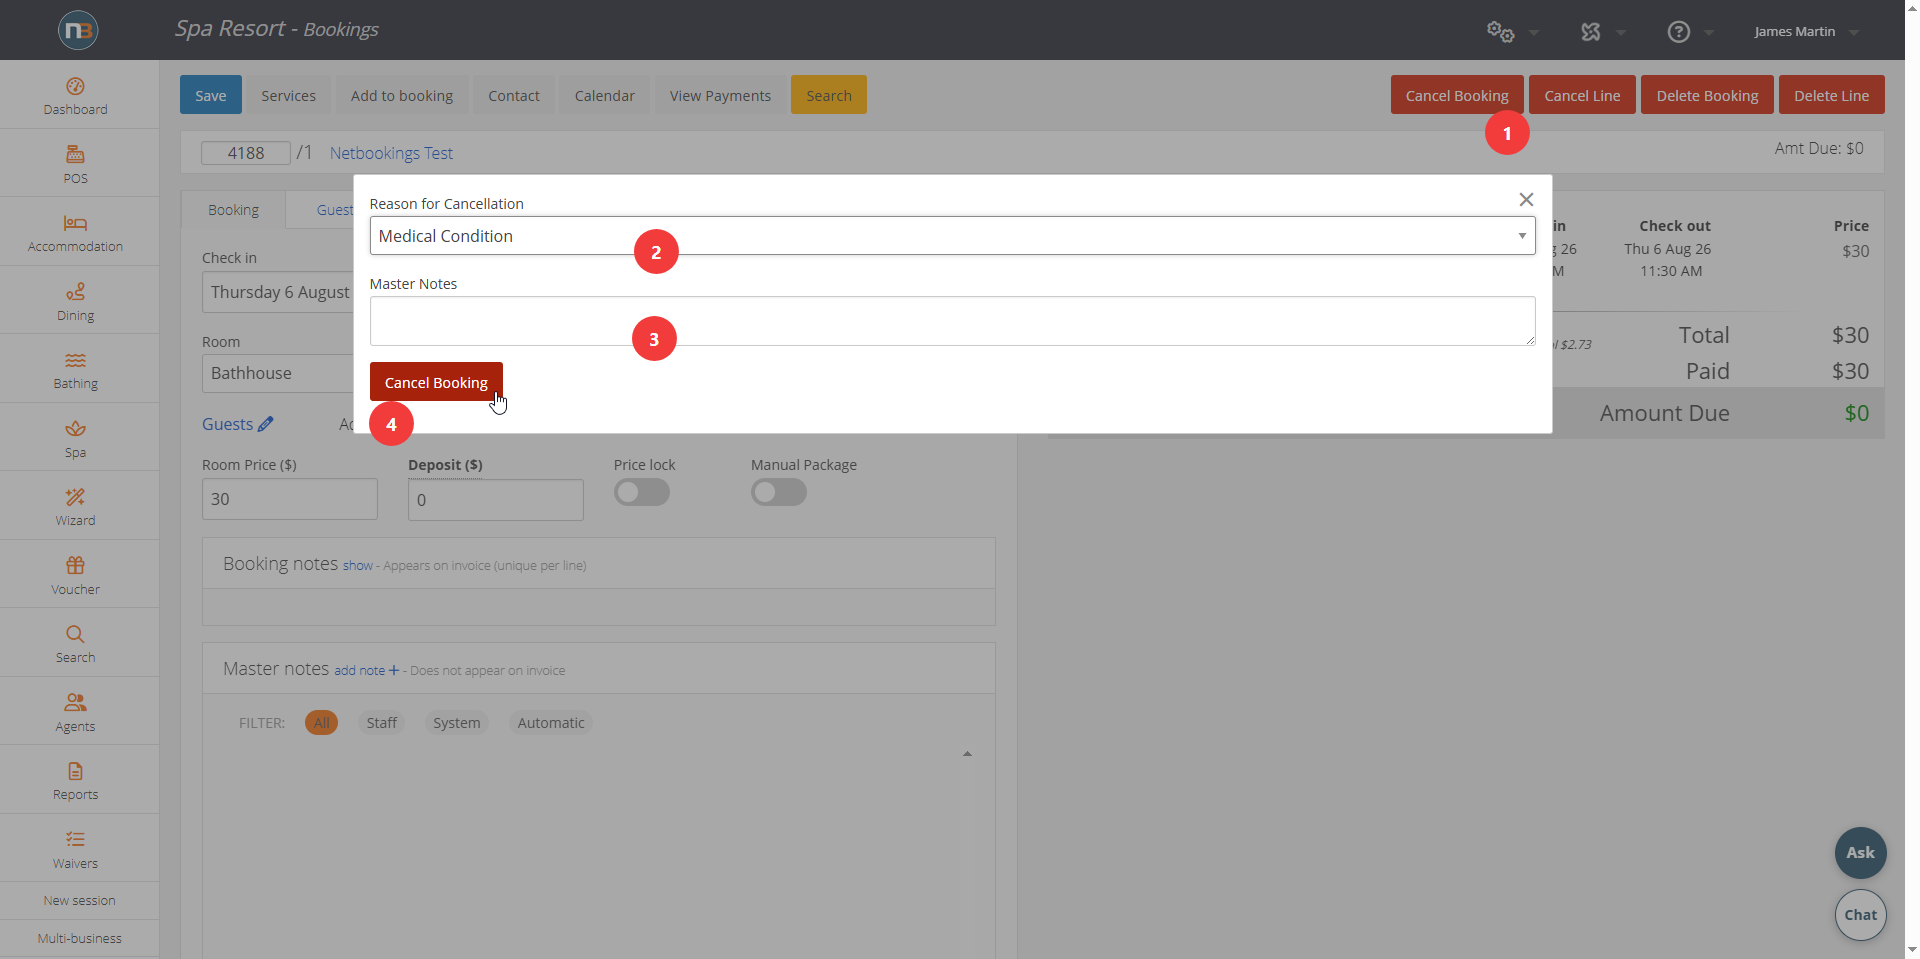The image size is (1920, 959).
Task: Open the Multi-business link
Action: (79, 939)
